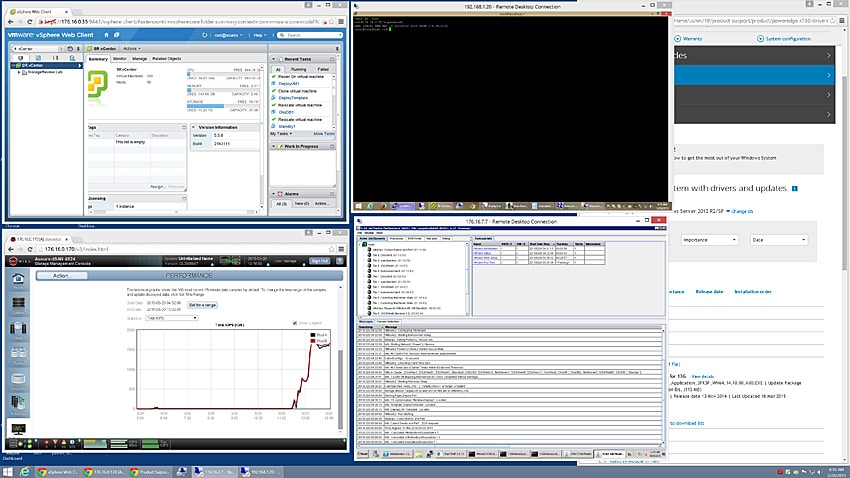Image resolution: width=850 pixels, height=478 pixels.
Task: Switch to the vSphere Web Client taskbar button
Action: 59,472
